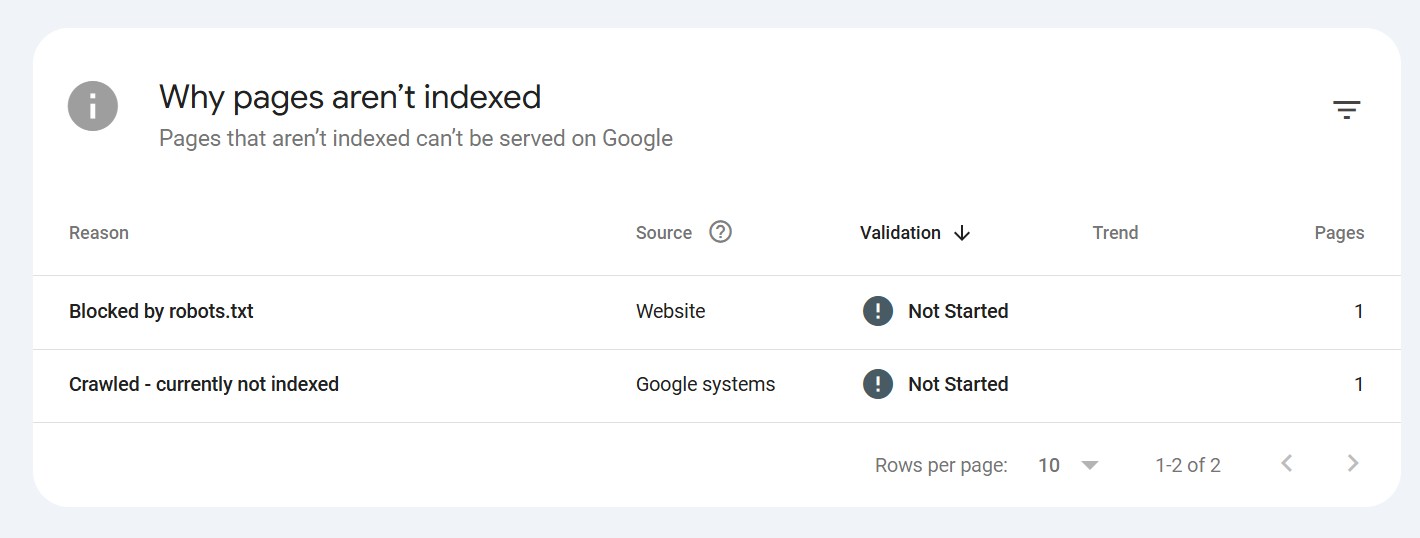Click the robots.txt row warning icon
Image resolution: width=1420 pixels, height=538 pixels.
click(x=877, y=311)
